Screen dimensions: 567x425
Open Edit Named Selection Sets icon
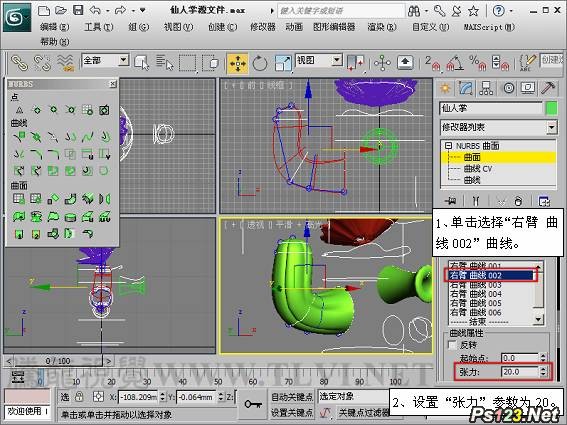pyautogui.click(x=527, y=63)
